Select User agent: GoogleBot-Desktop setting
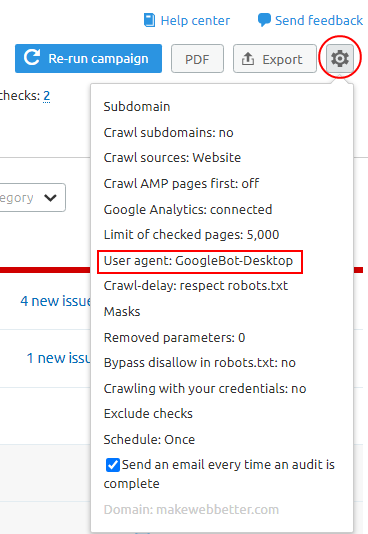Screen dimensions: 368x534 point(198,261)
